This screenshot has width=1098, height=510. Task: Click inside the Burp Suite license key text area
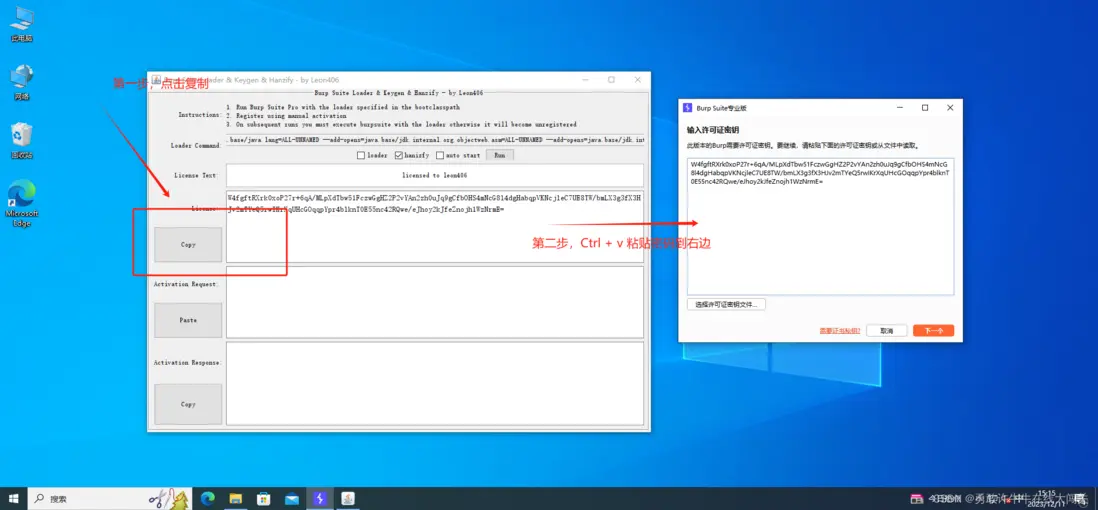tap(820, 240)
